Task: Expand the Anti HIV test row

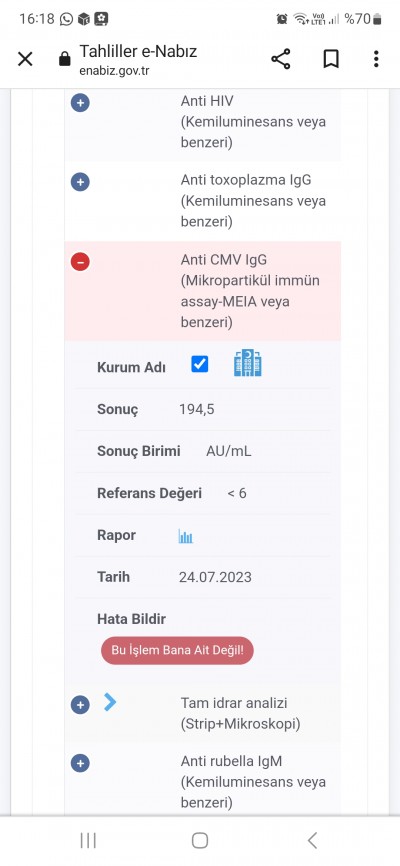Action: click(80, 103)
